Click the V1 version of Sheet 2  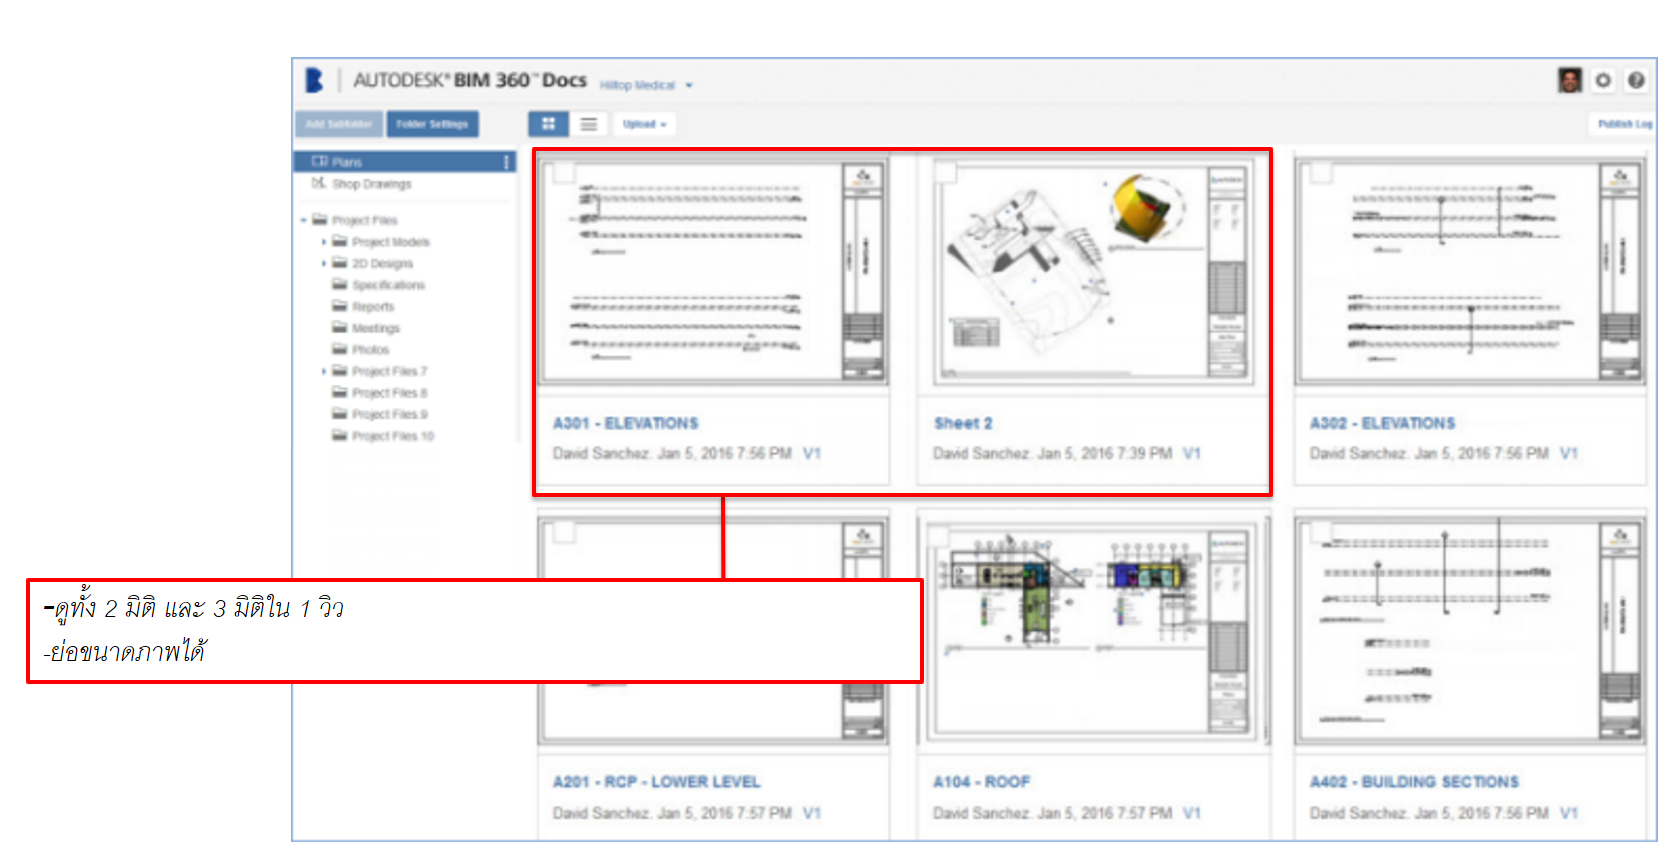[x=1192, y=453]
